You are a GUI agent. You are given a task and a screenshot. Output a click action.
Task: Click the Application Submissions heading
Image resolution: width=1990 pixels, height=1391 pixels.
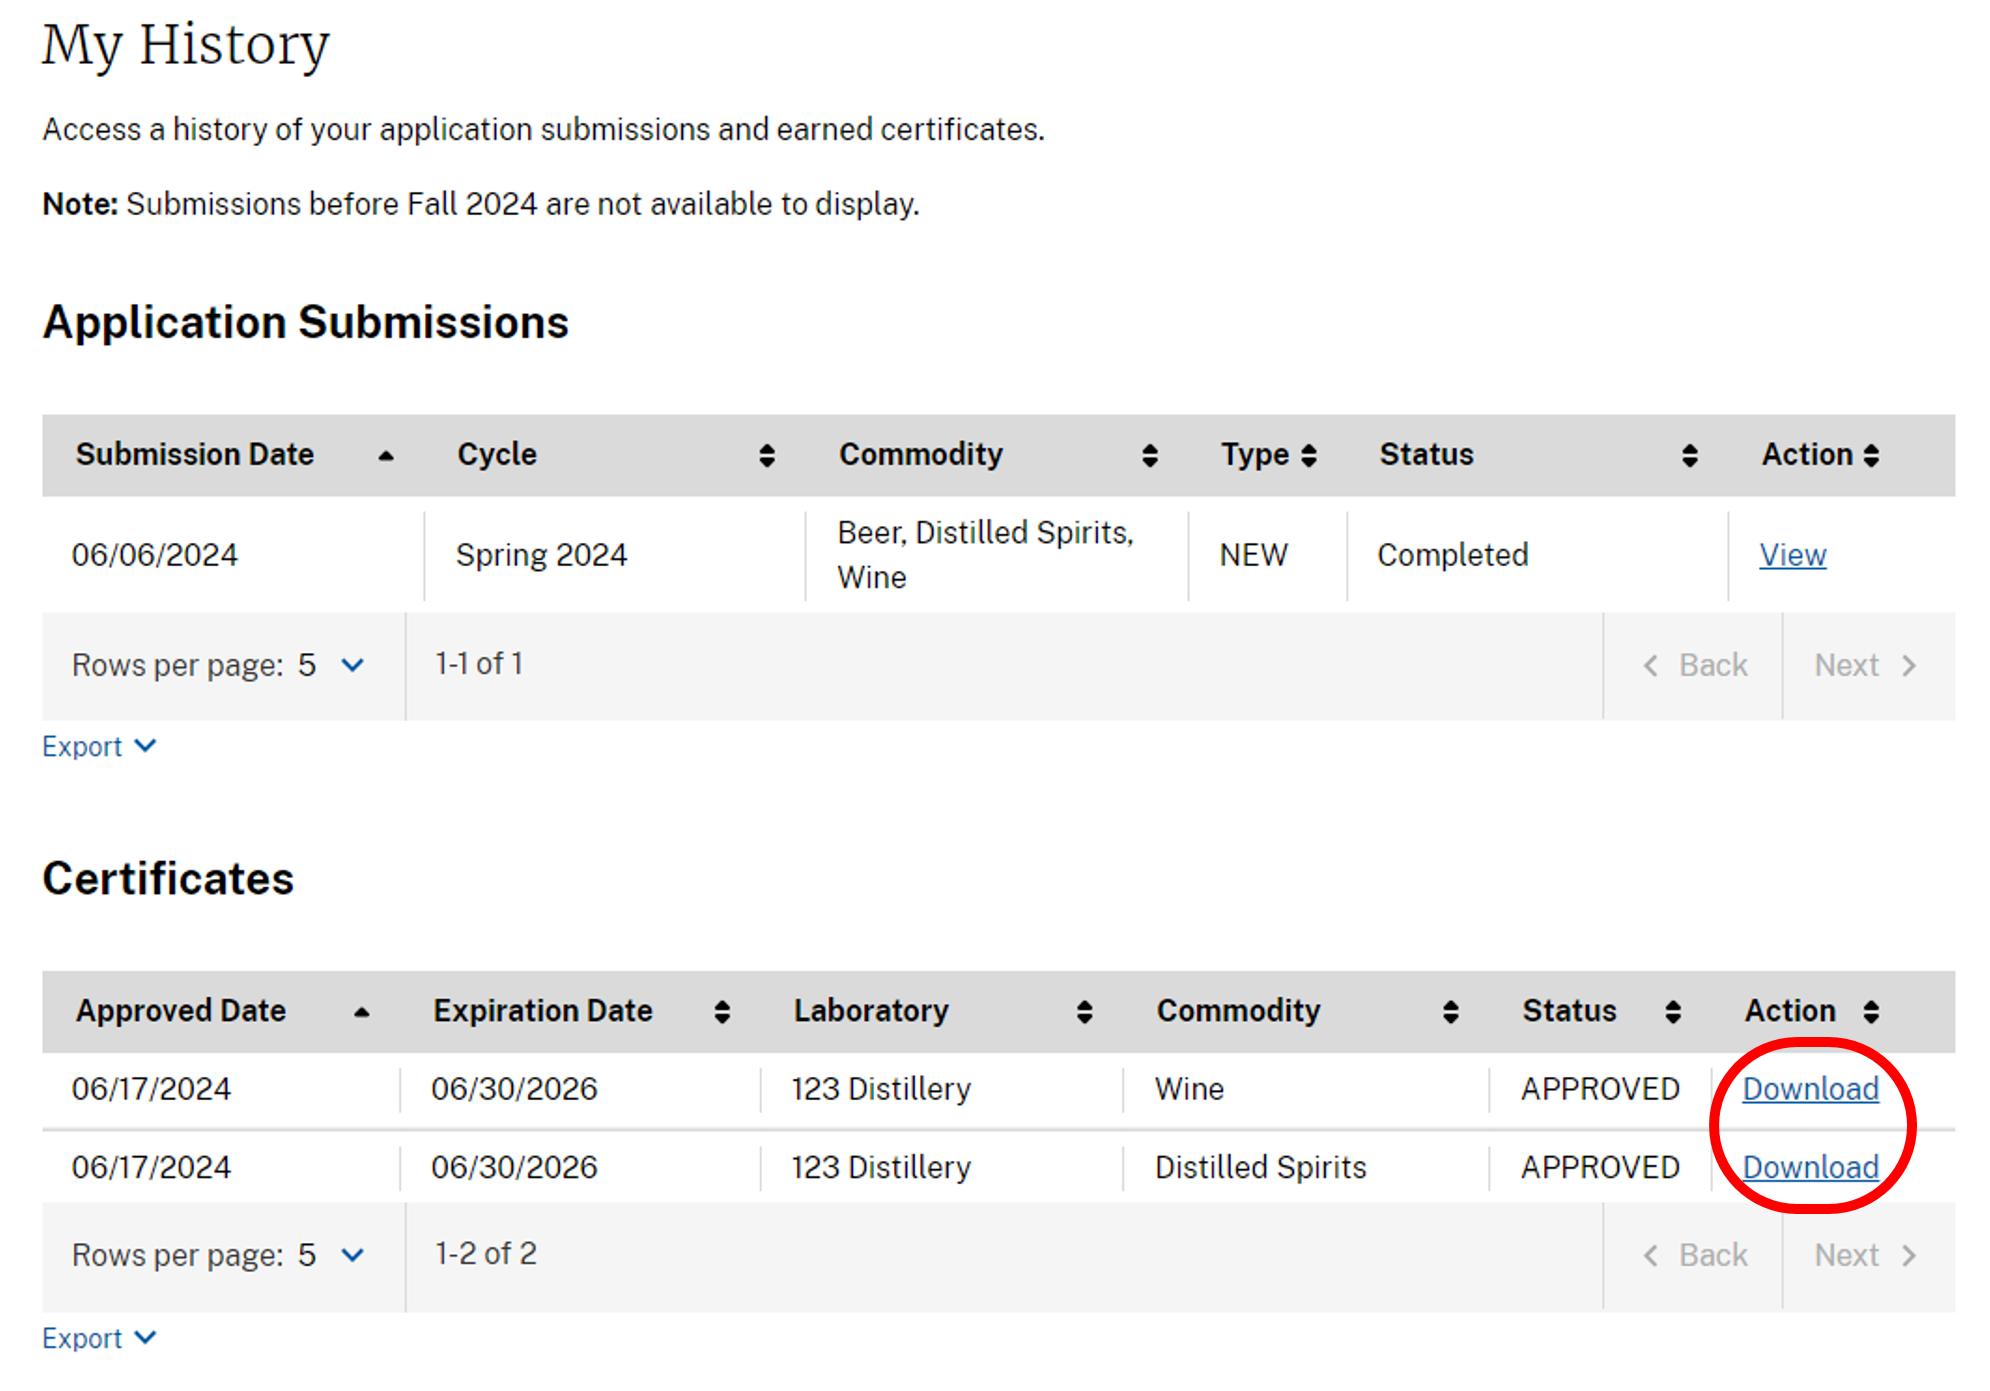tap(305, 323)
